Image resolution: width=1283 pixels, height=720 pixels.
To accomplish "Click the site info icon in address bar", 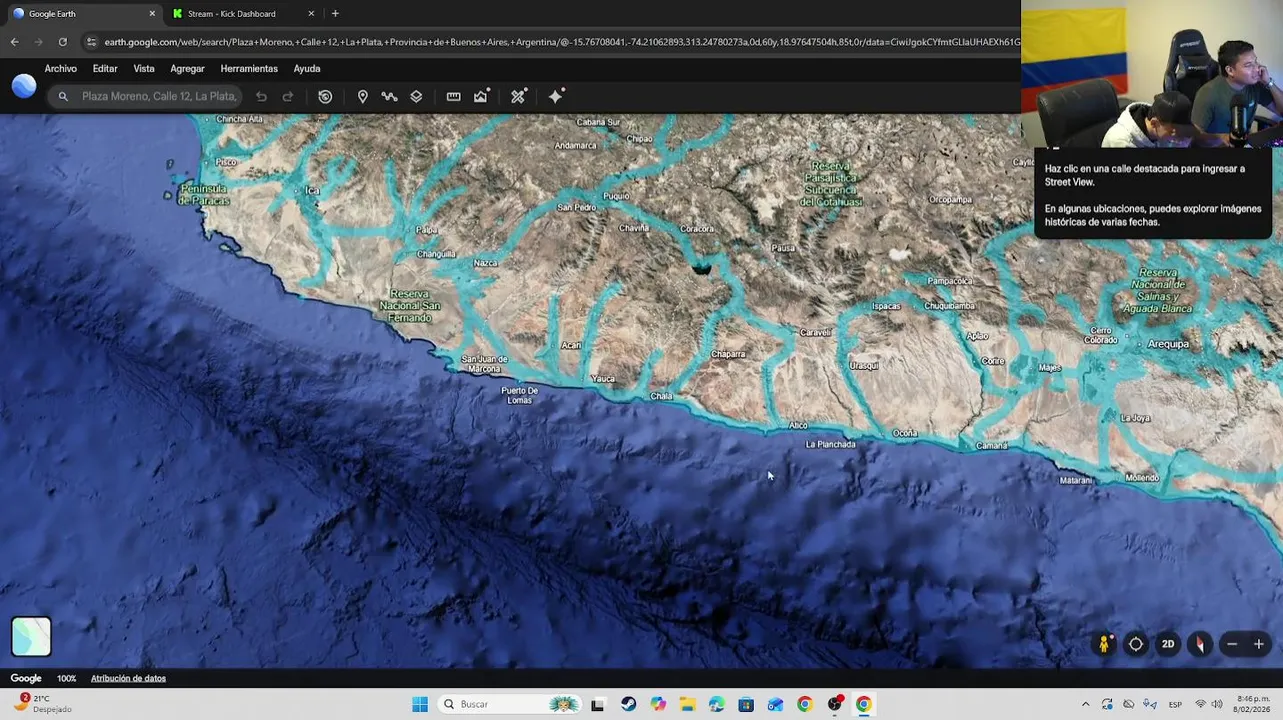I will tap(91, 42).
